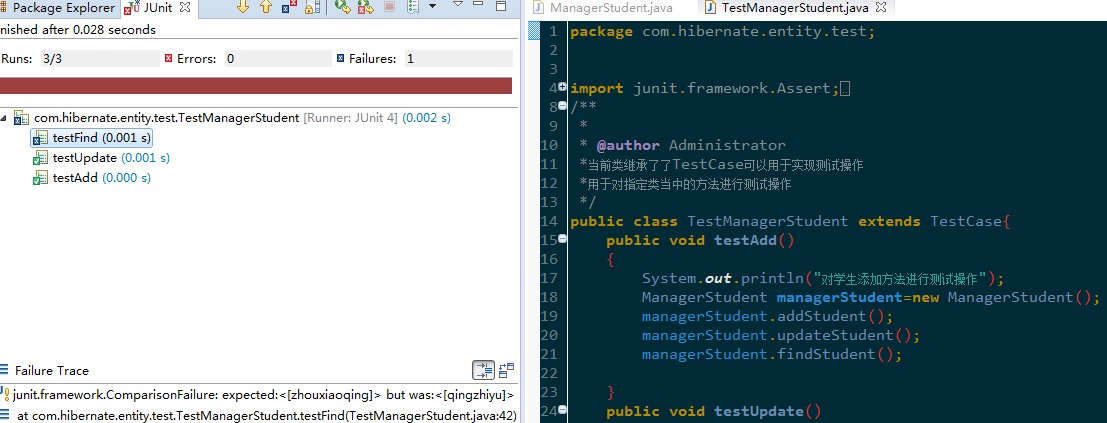Click System.out.println statement

[822, 278]
